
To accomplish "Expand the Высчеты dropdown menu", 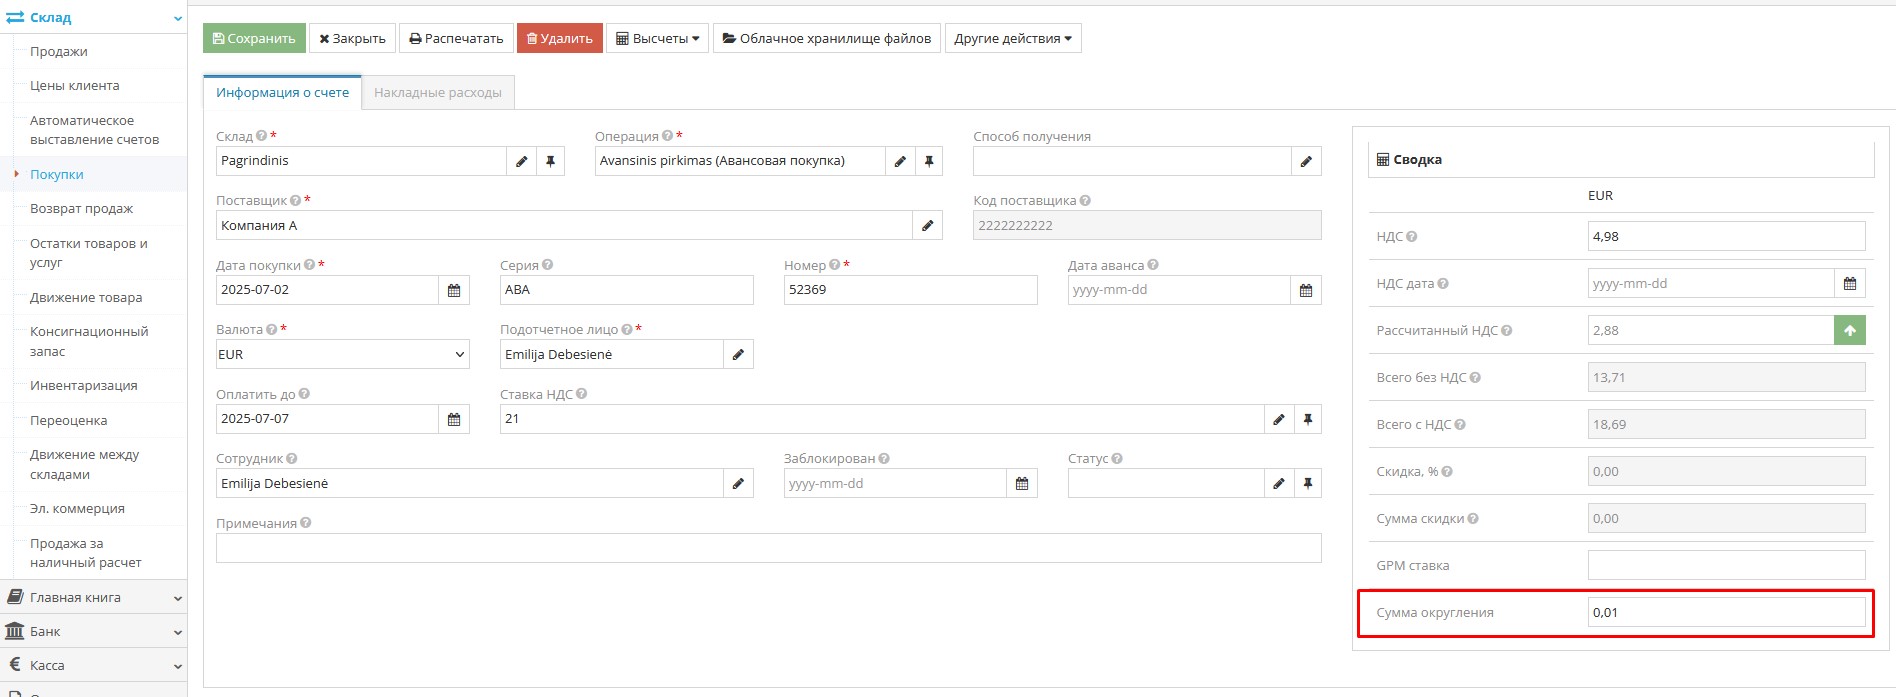I will click(657, 39).
